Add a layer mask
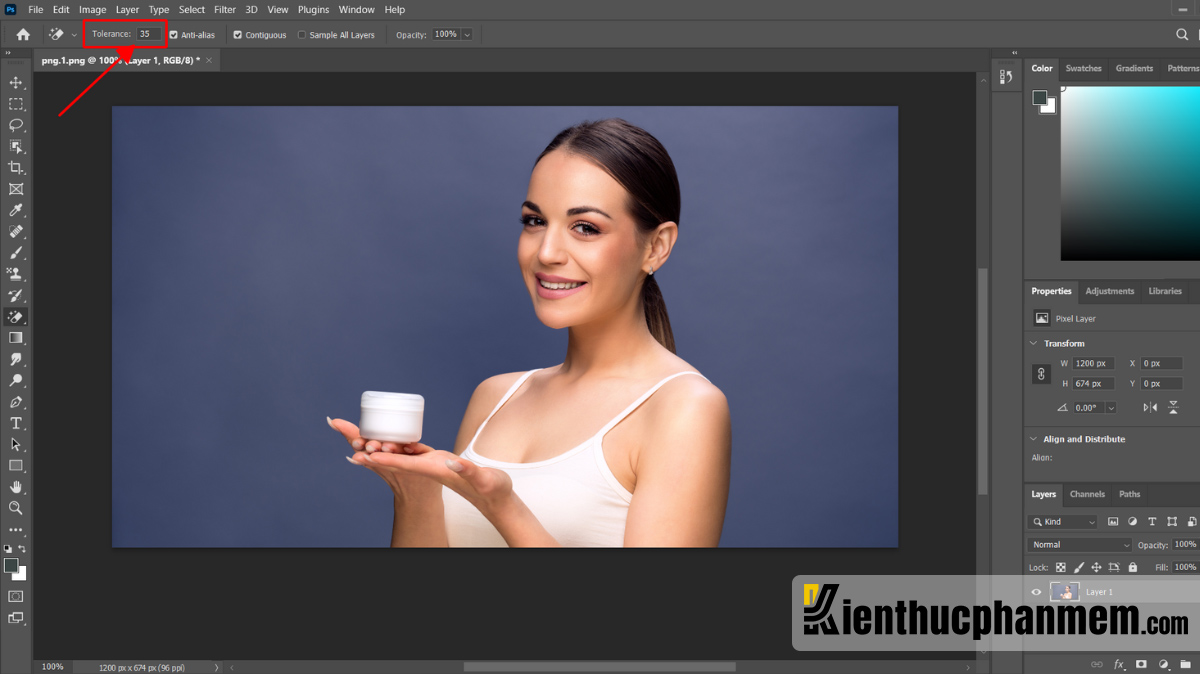 coord(1141,664)
